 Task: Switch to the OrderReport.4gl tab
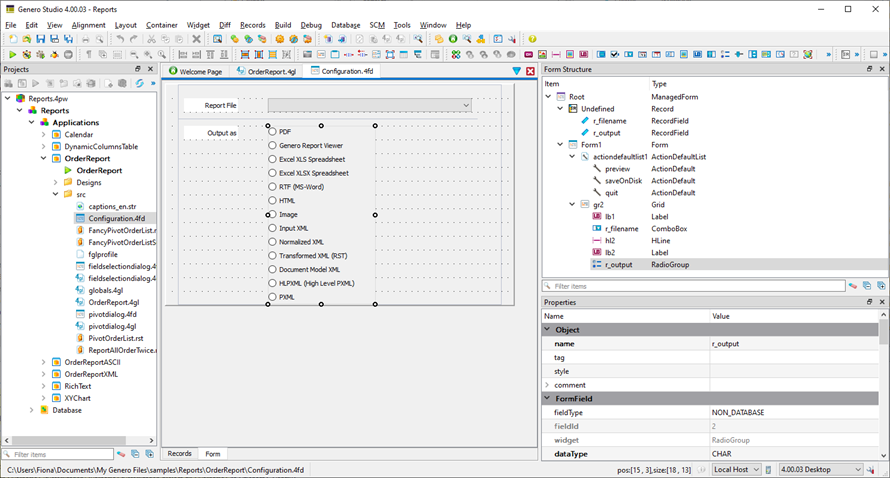[267, 72]
